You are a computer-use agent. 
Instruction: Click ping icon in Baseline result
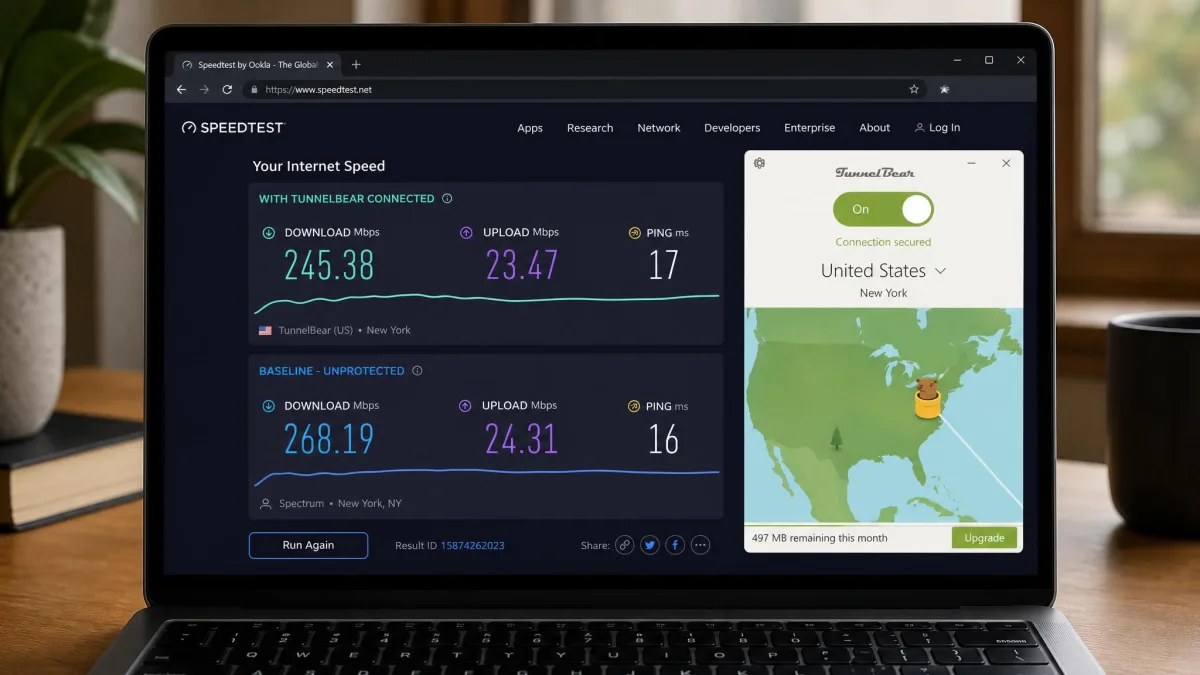click(x=634, y=406)
